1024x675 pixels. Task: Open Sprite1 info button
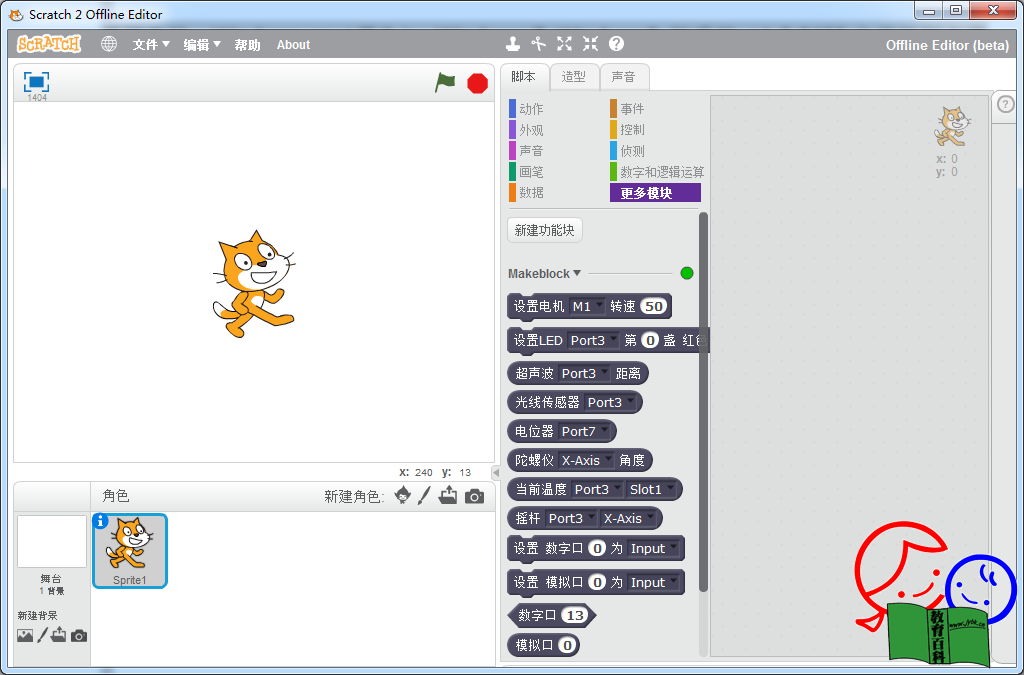[100, 521]
